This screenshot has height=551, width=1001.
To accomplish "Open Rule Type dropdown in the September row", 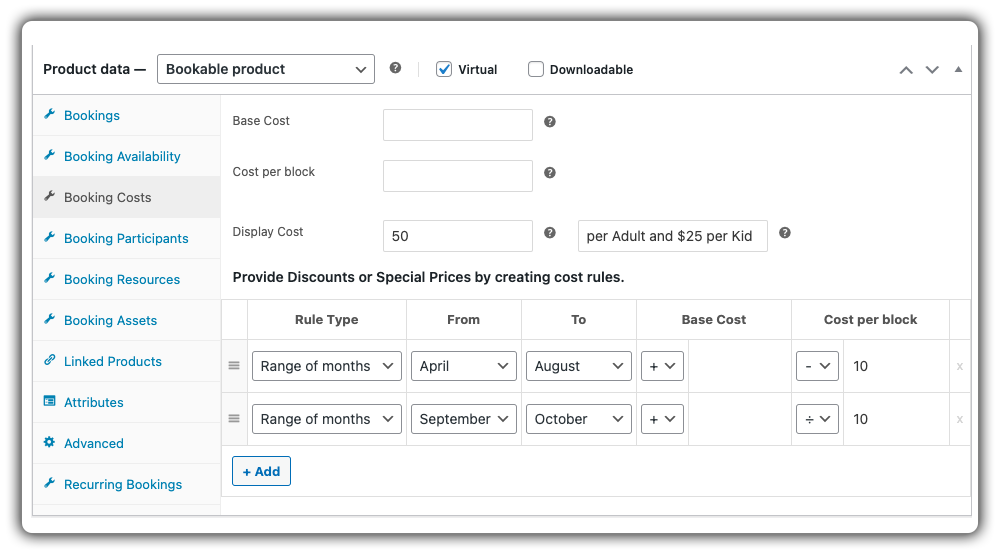I will pos(326,419).
